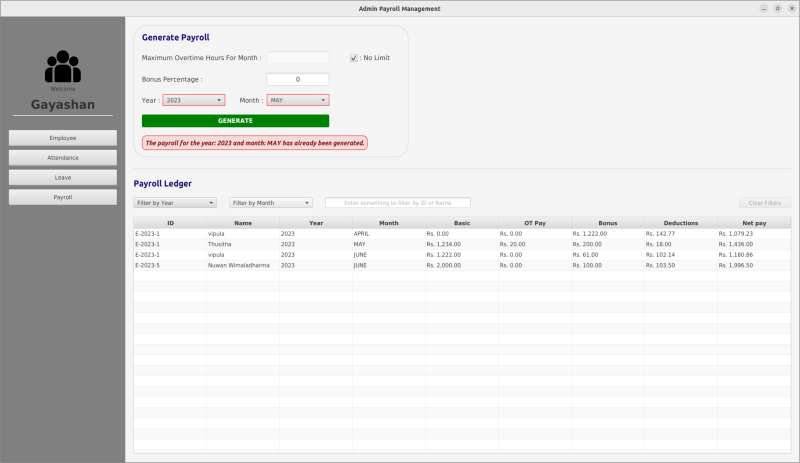The width and height of the screenshot is (800, 463).
Task: Sort ledger by Net pay column header
Action: pos(754,223)
